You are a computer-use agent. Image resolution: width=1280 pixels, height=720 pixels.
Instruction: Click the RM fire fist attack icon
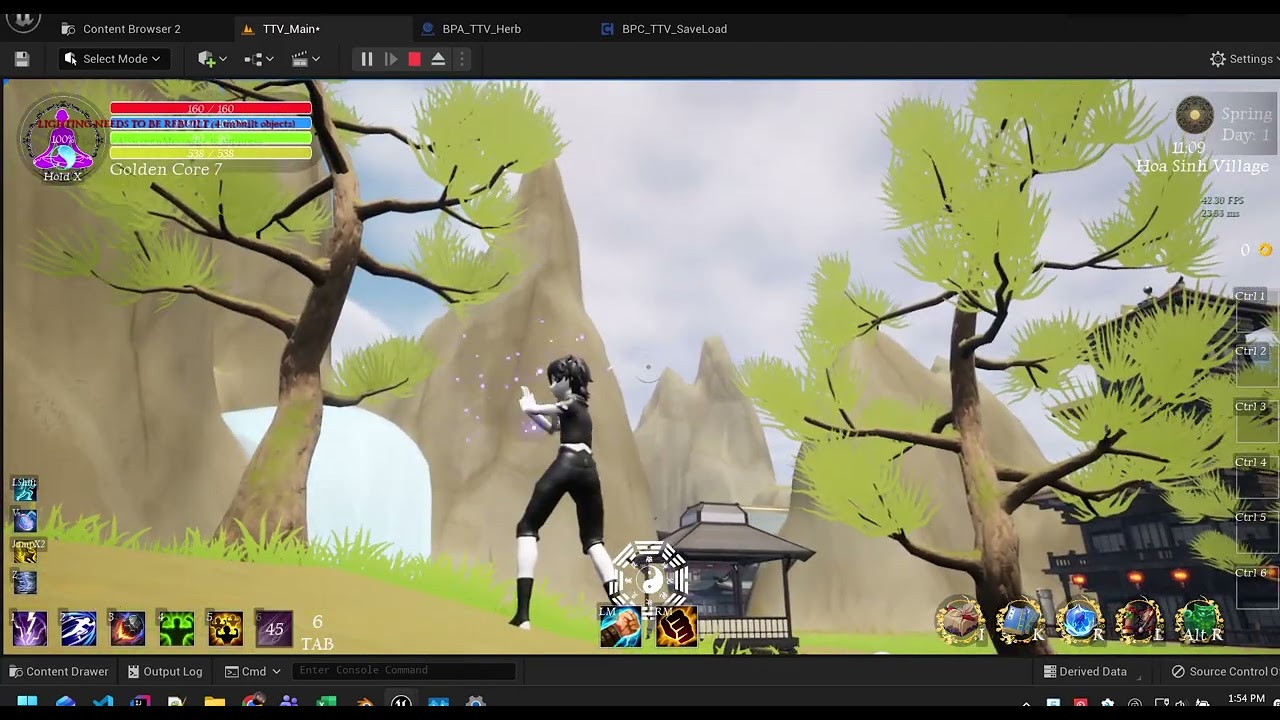pos(676,627)
